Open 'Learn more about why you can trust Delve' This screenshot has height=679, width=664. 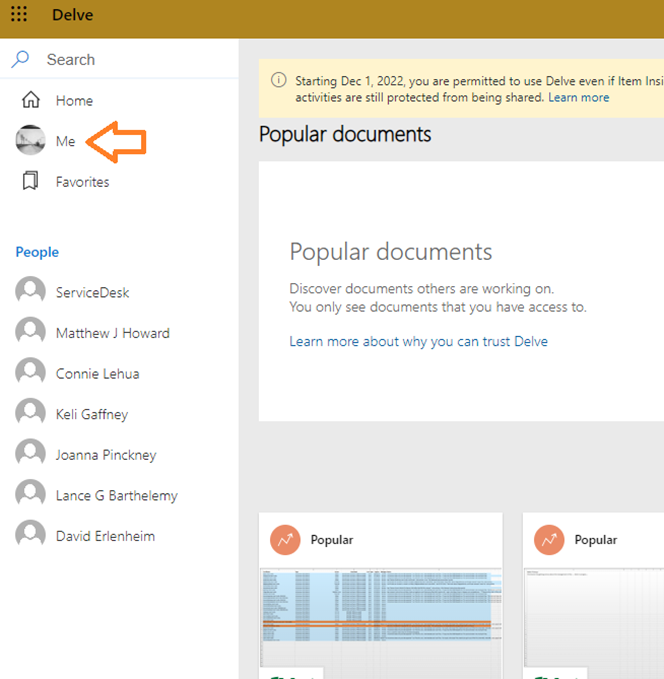tap(418, 342)
